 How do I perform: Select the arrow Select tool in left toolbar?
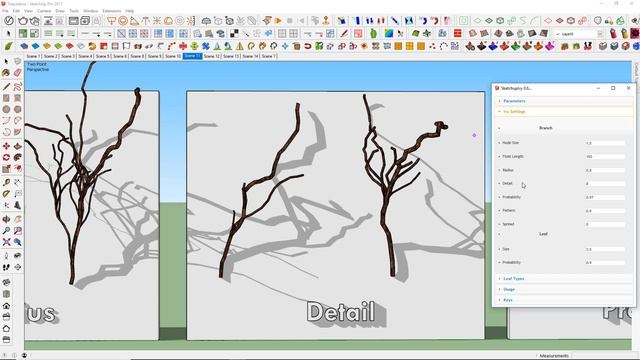click(x=6, y=62)
